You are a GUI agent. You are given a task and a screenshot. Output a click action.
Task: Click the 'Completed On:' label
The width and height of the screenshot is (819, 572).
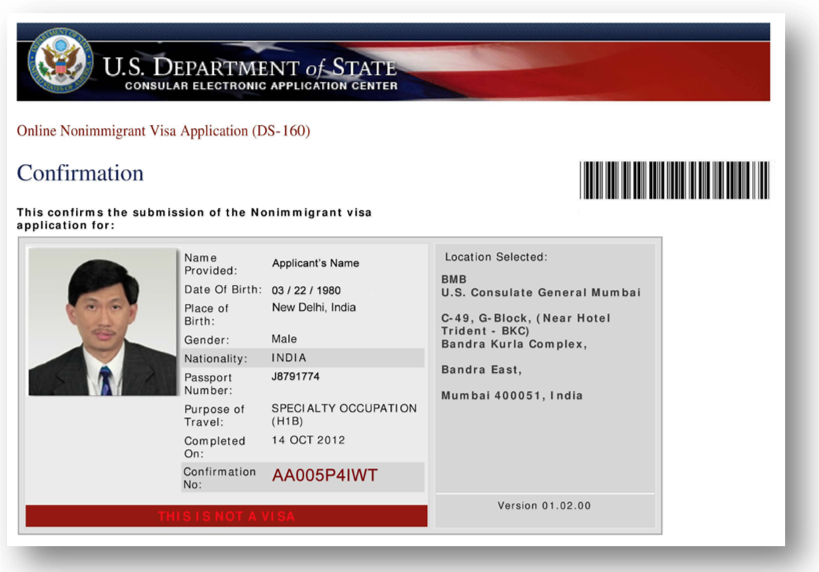(214, 447)
